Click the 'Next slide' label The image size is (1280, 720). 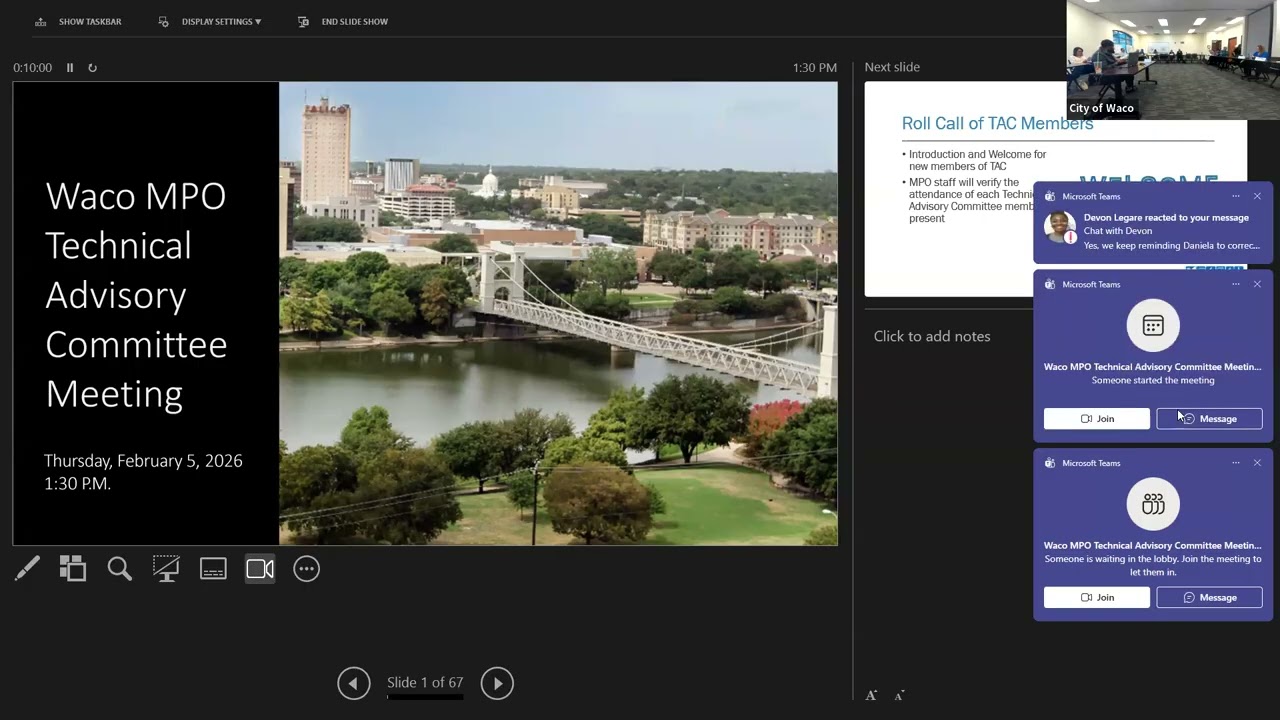tap(892, 67)
